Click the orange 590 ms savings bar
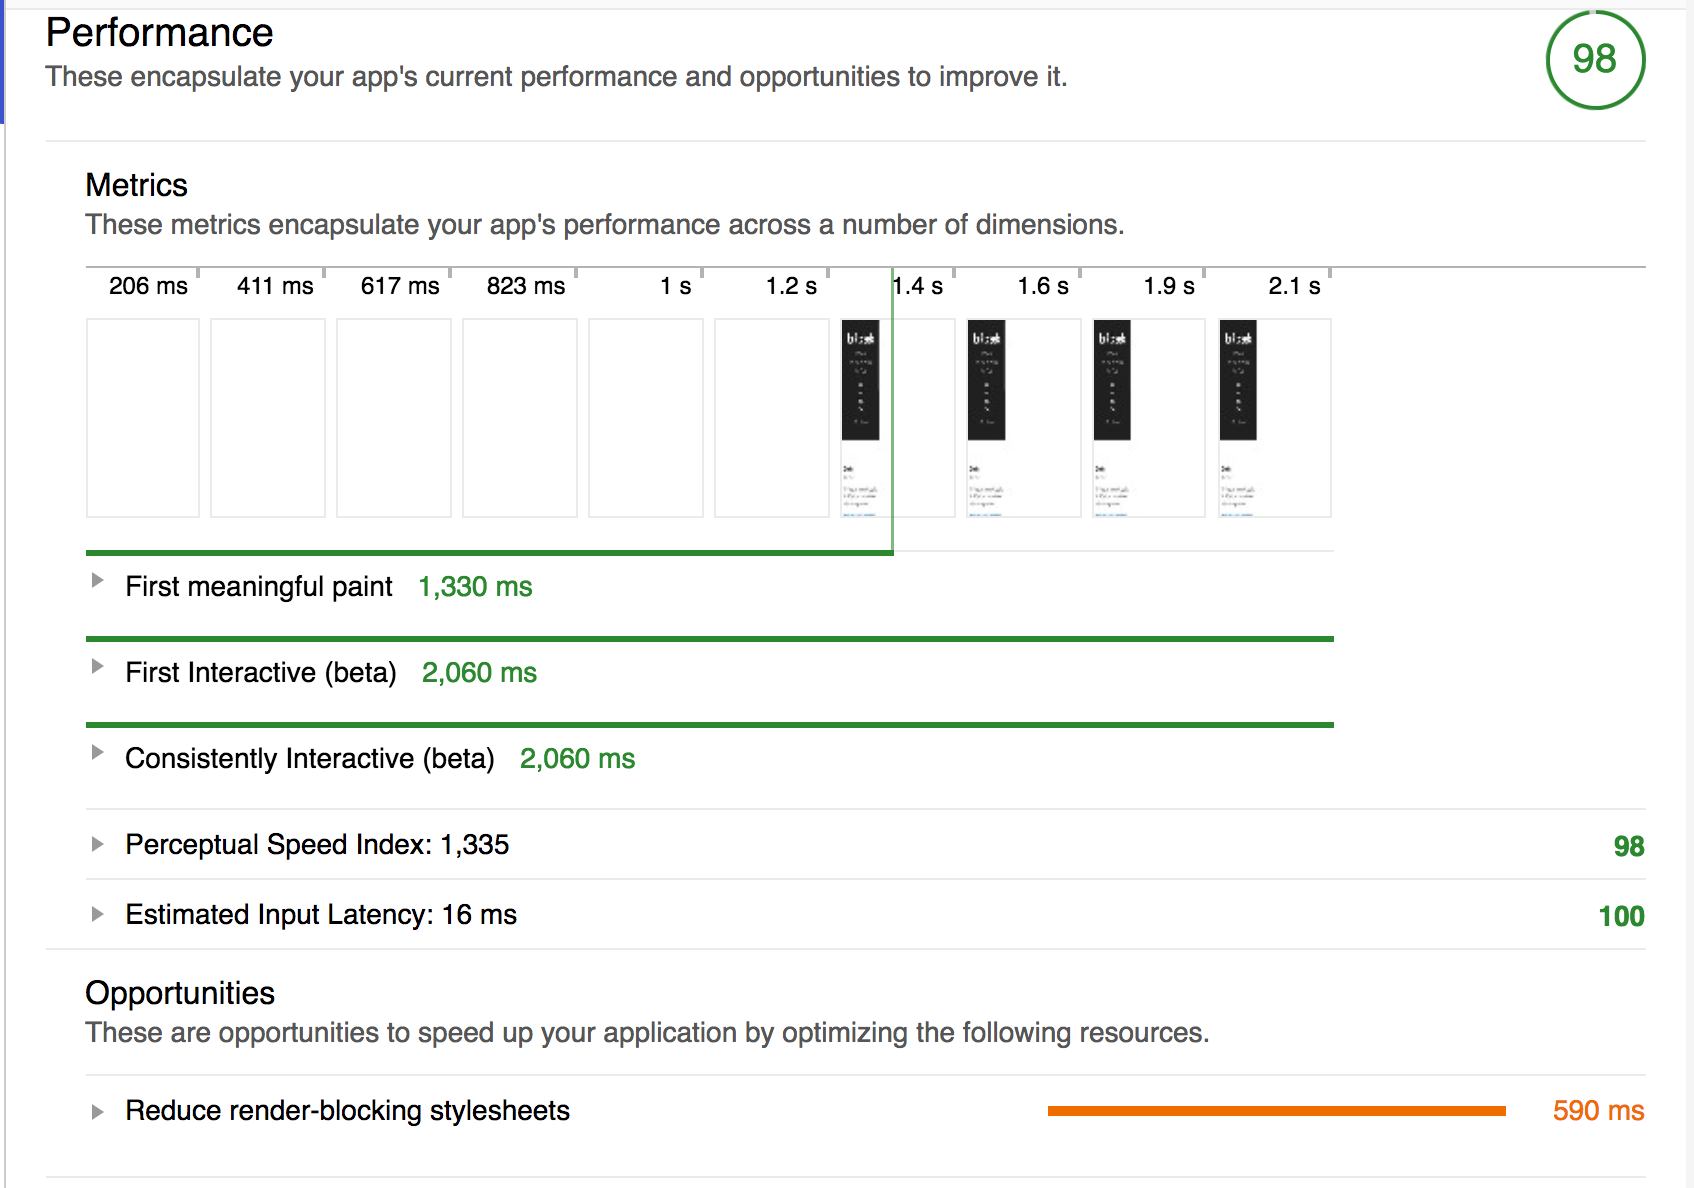Viewport: 1694px width, 1188px height. pyautogui.click(x=1277, y=1111)
